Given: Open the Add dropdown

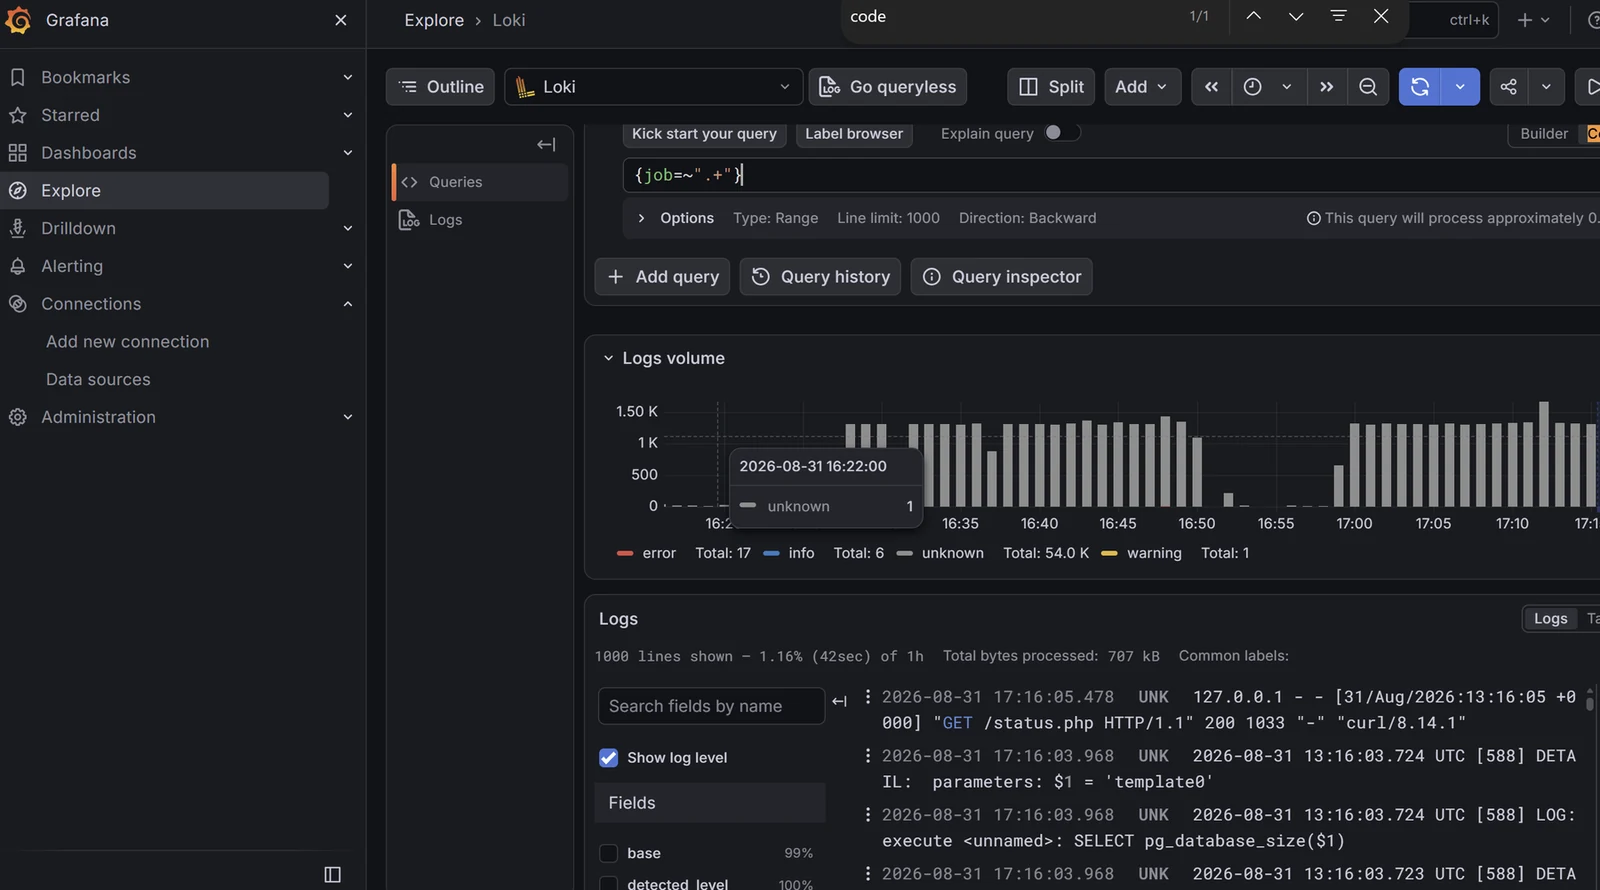Looking at the screenshot, I should 1142,87.
